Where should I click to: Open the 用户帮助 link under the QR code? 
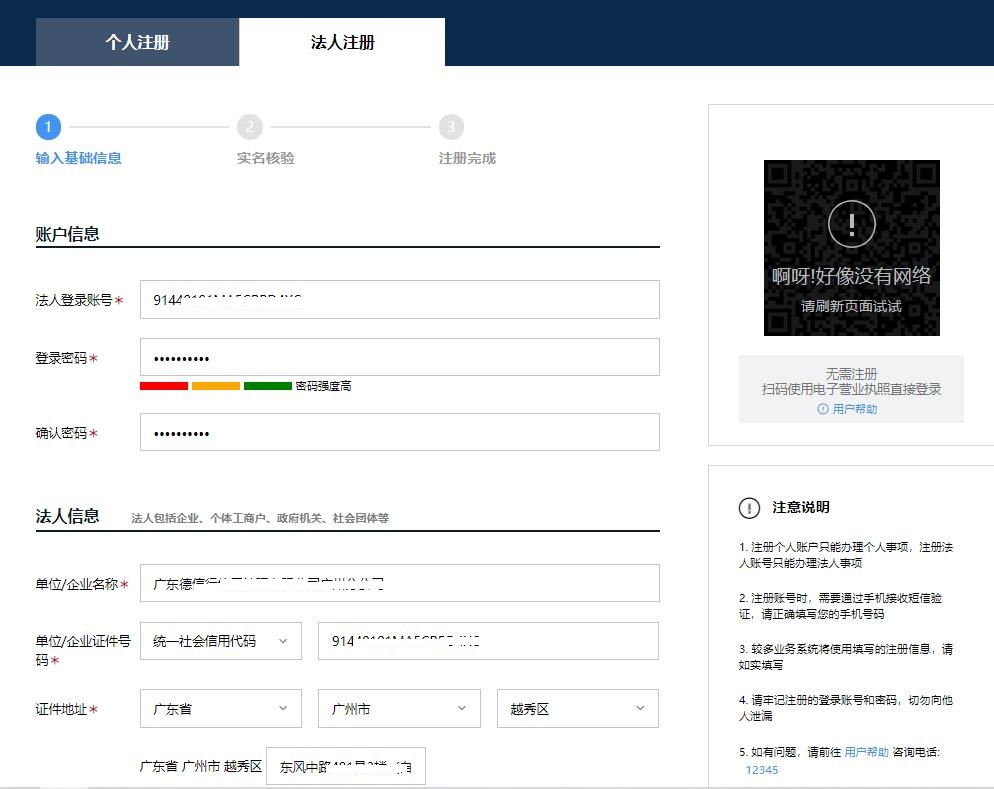click(x=855, y=409)
